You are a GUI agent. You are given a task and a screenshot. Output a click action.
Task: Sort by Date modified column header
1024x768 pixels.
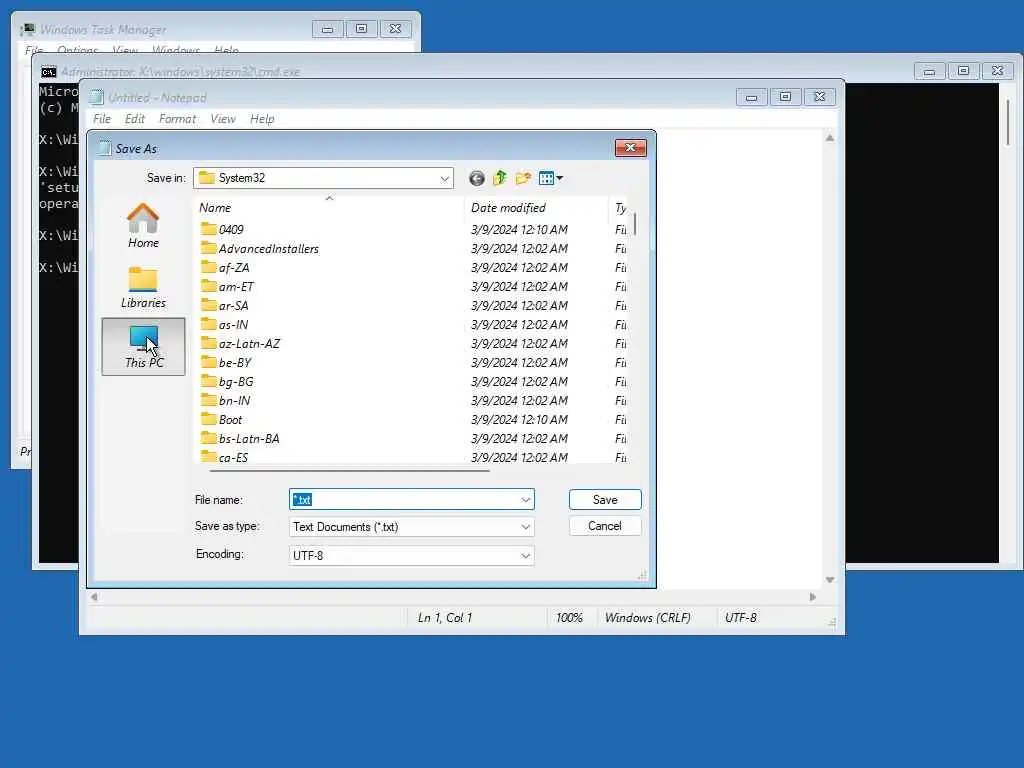point(536,208)
